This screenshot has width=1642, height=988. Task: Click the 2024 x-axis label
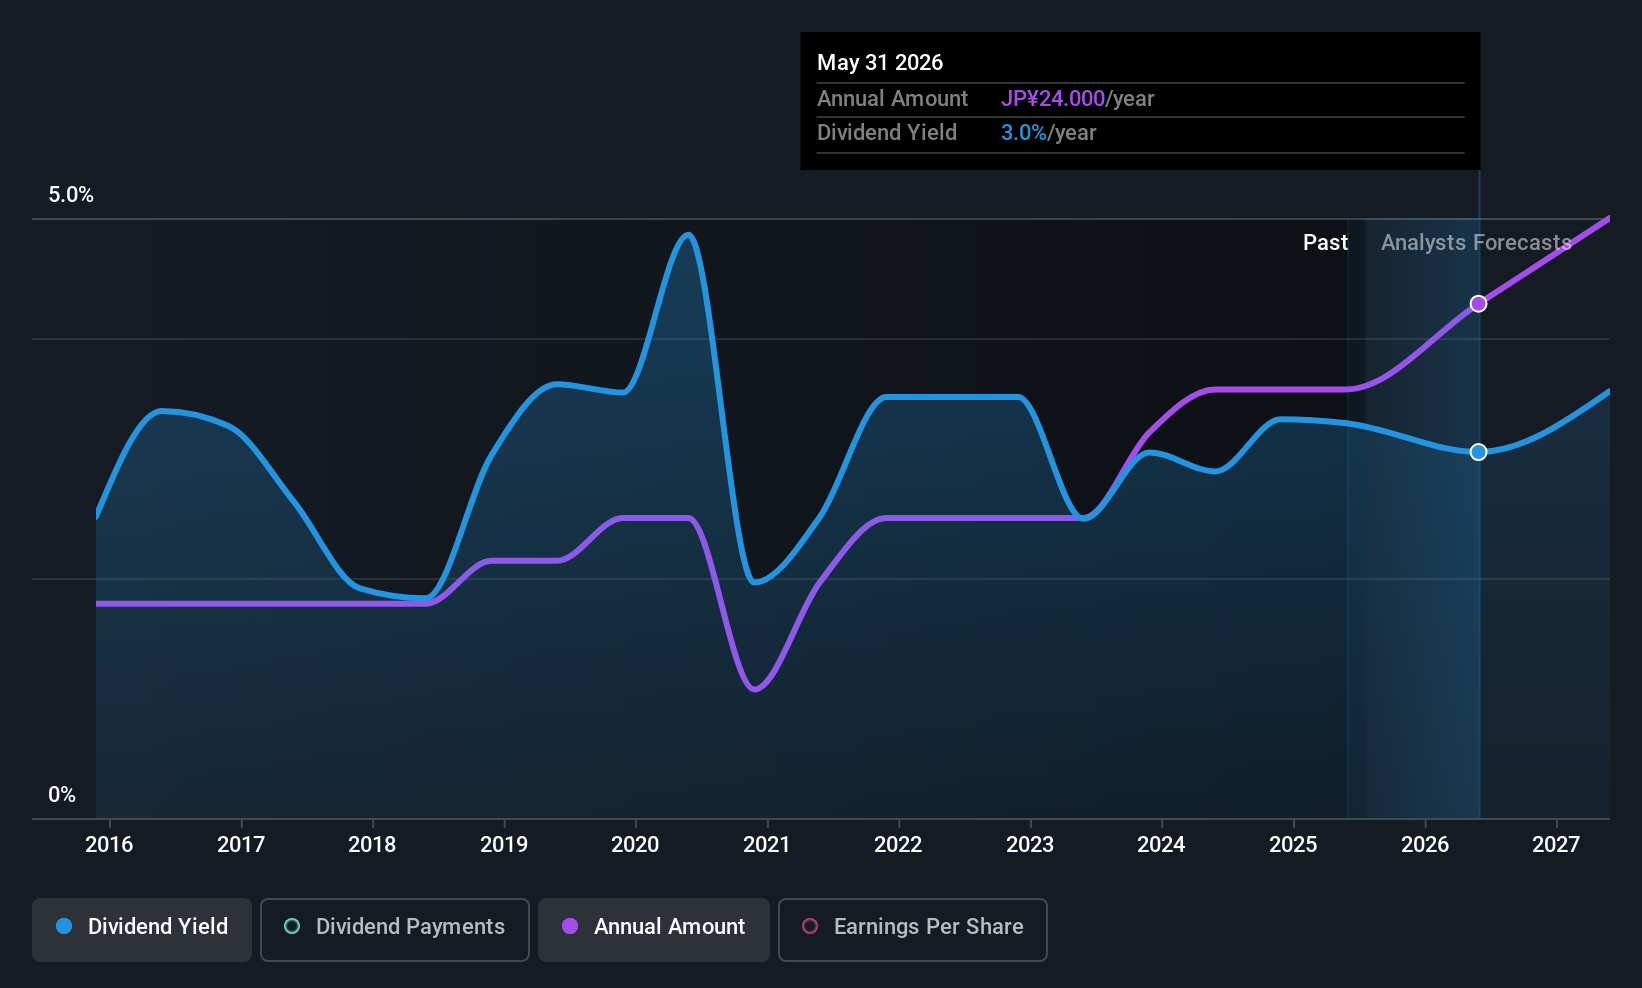click(1161, 845)
